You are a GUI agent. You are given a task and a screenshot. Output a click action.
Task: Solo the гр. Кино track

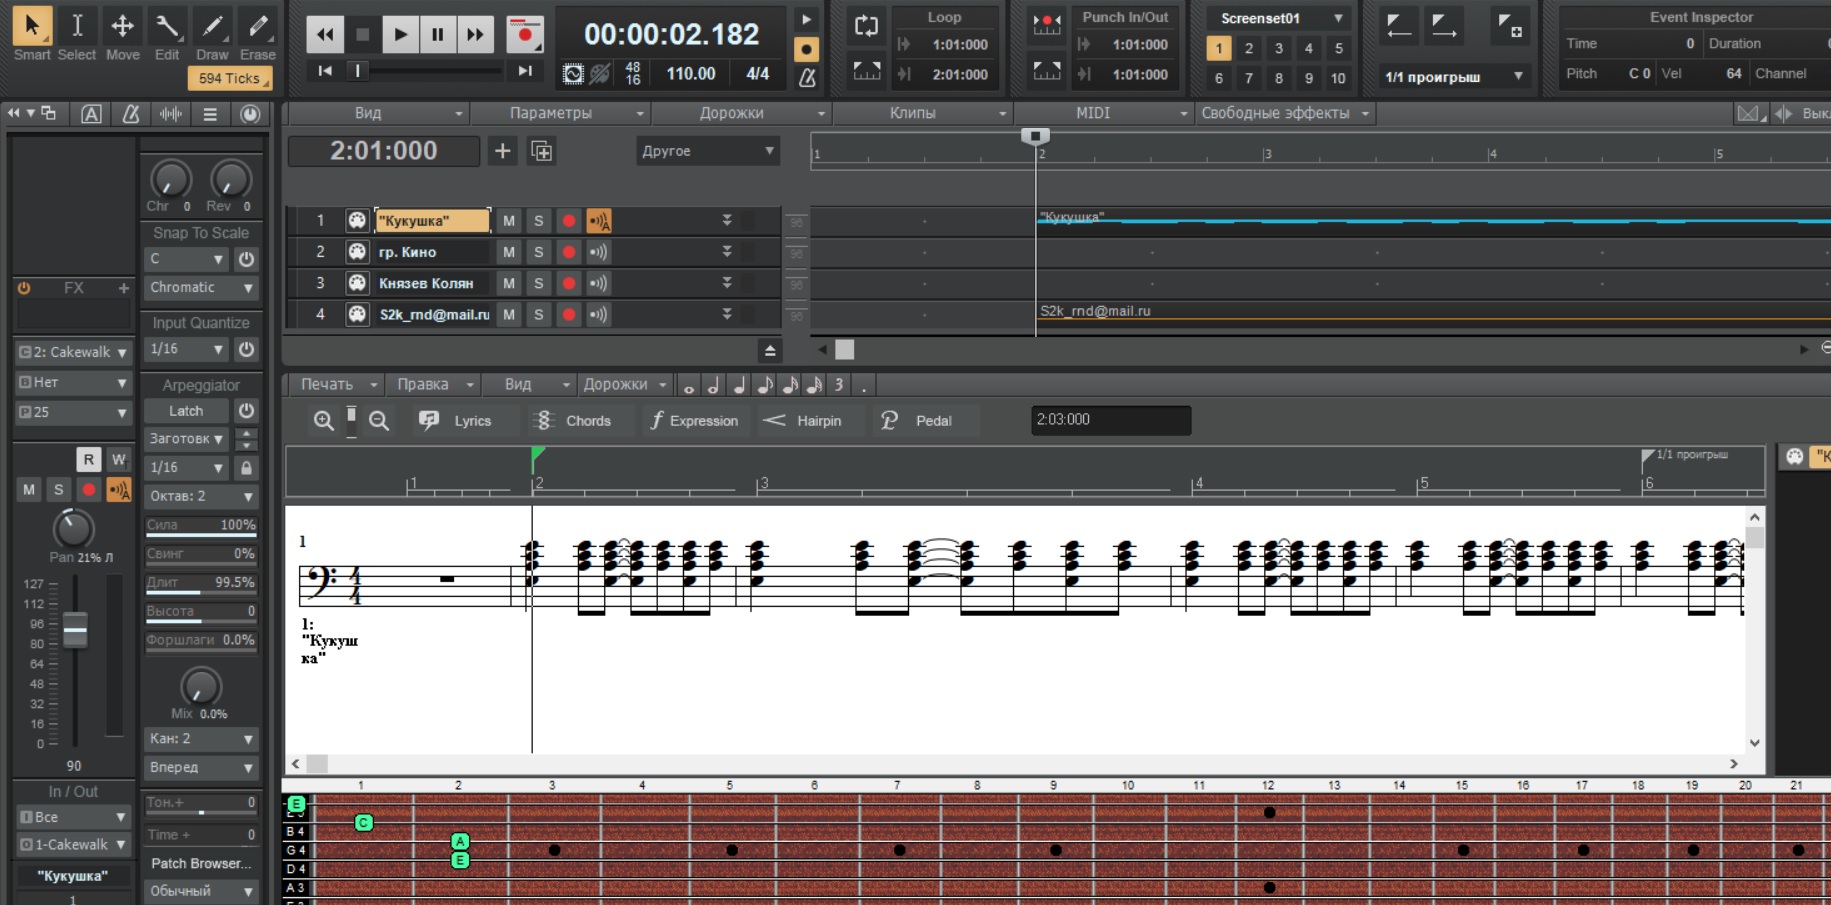pyautogui.click(x=538, y=252)
